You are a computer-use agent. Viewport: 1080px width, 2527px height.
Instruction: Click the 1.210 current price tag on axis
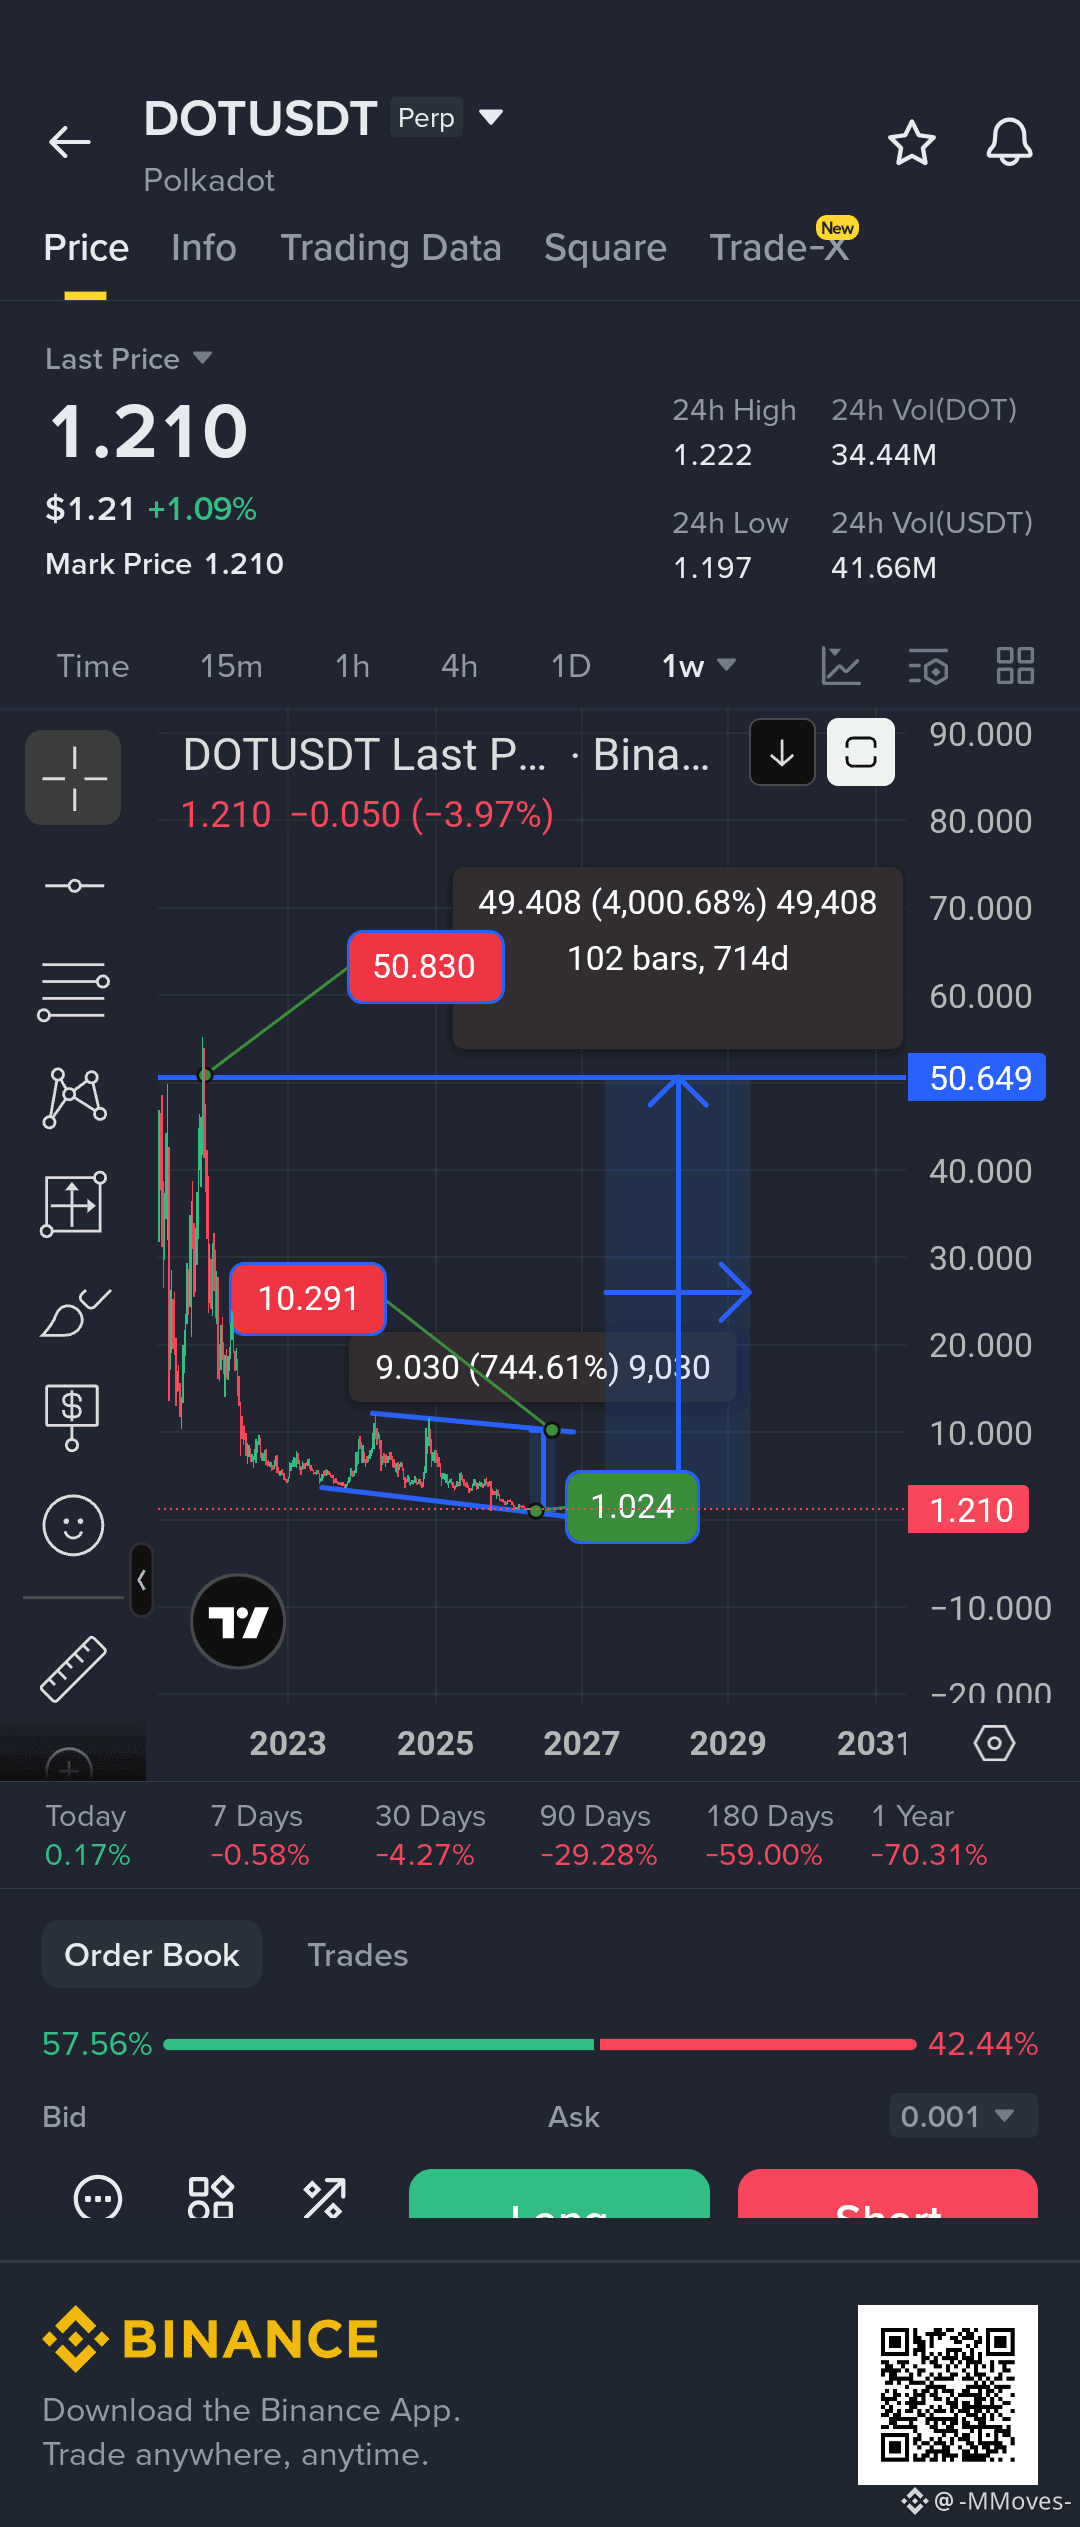point(968,1509)
